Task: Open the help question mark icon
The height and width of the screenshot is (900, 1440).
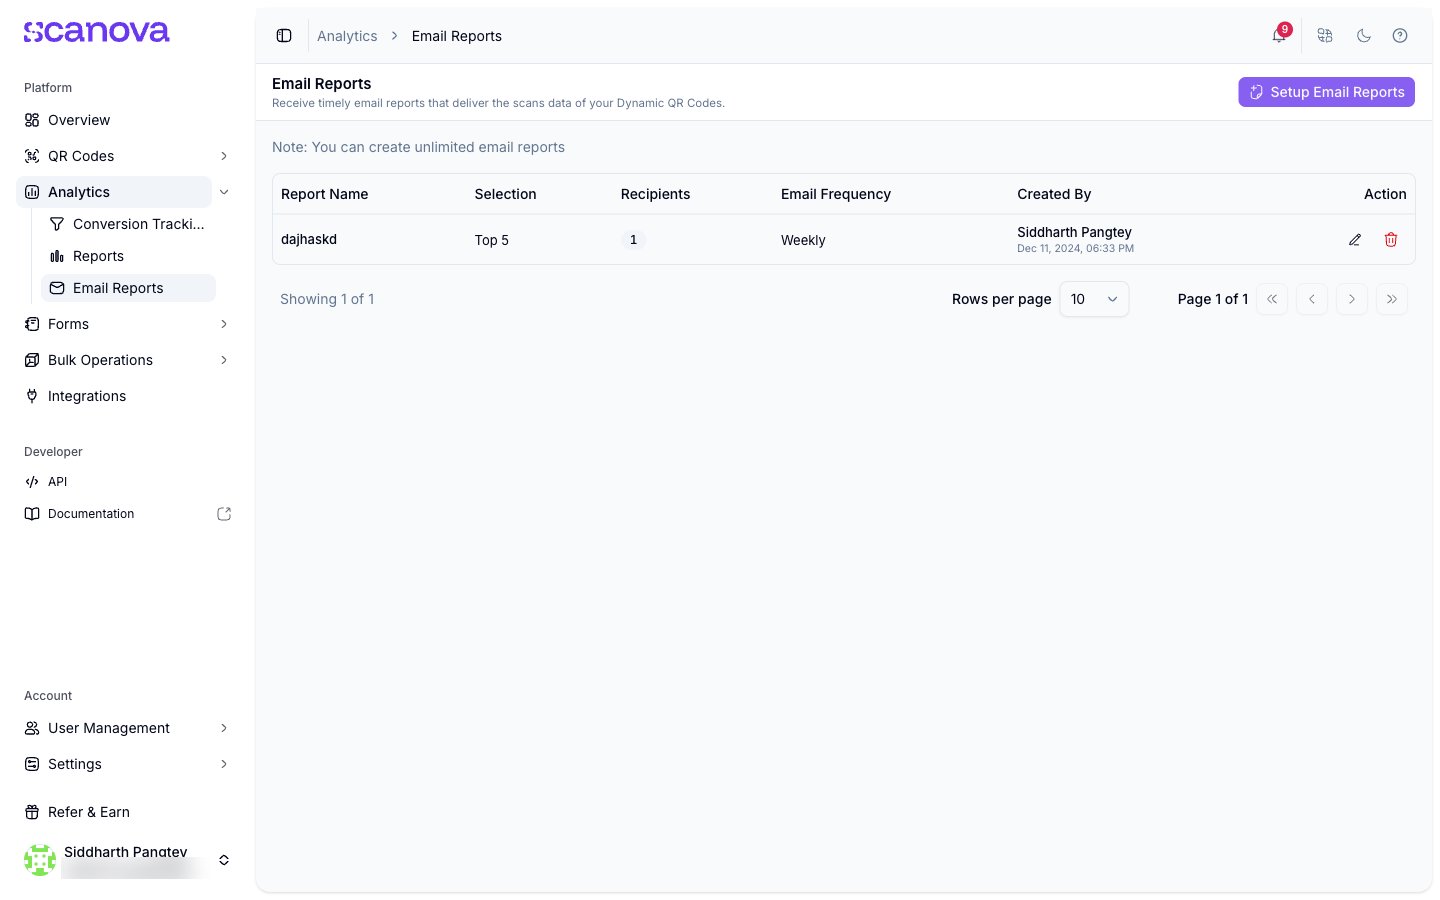Action: pyautogui.click(x=1400, y=36)
